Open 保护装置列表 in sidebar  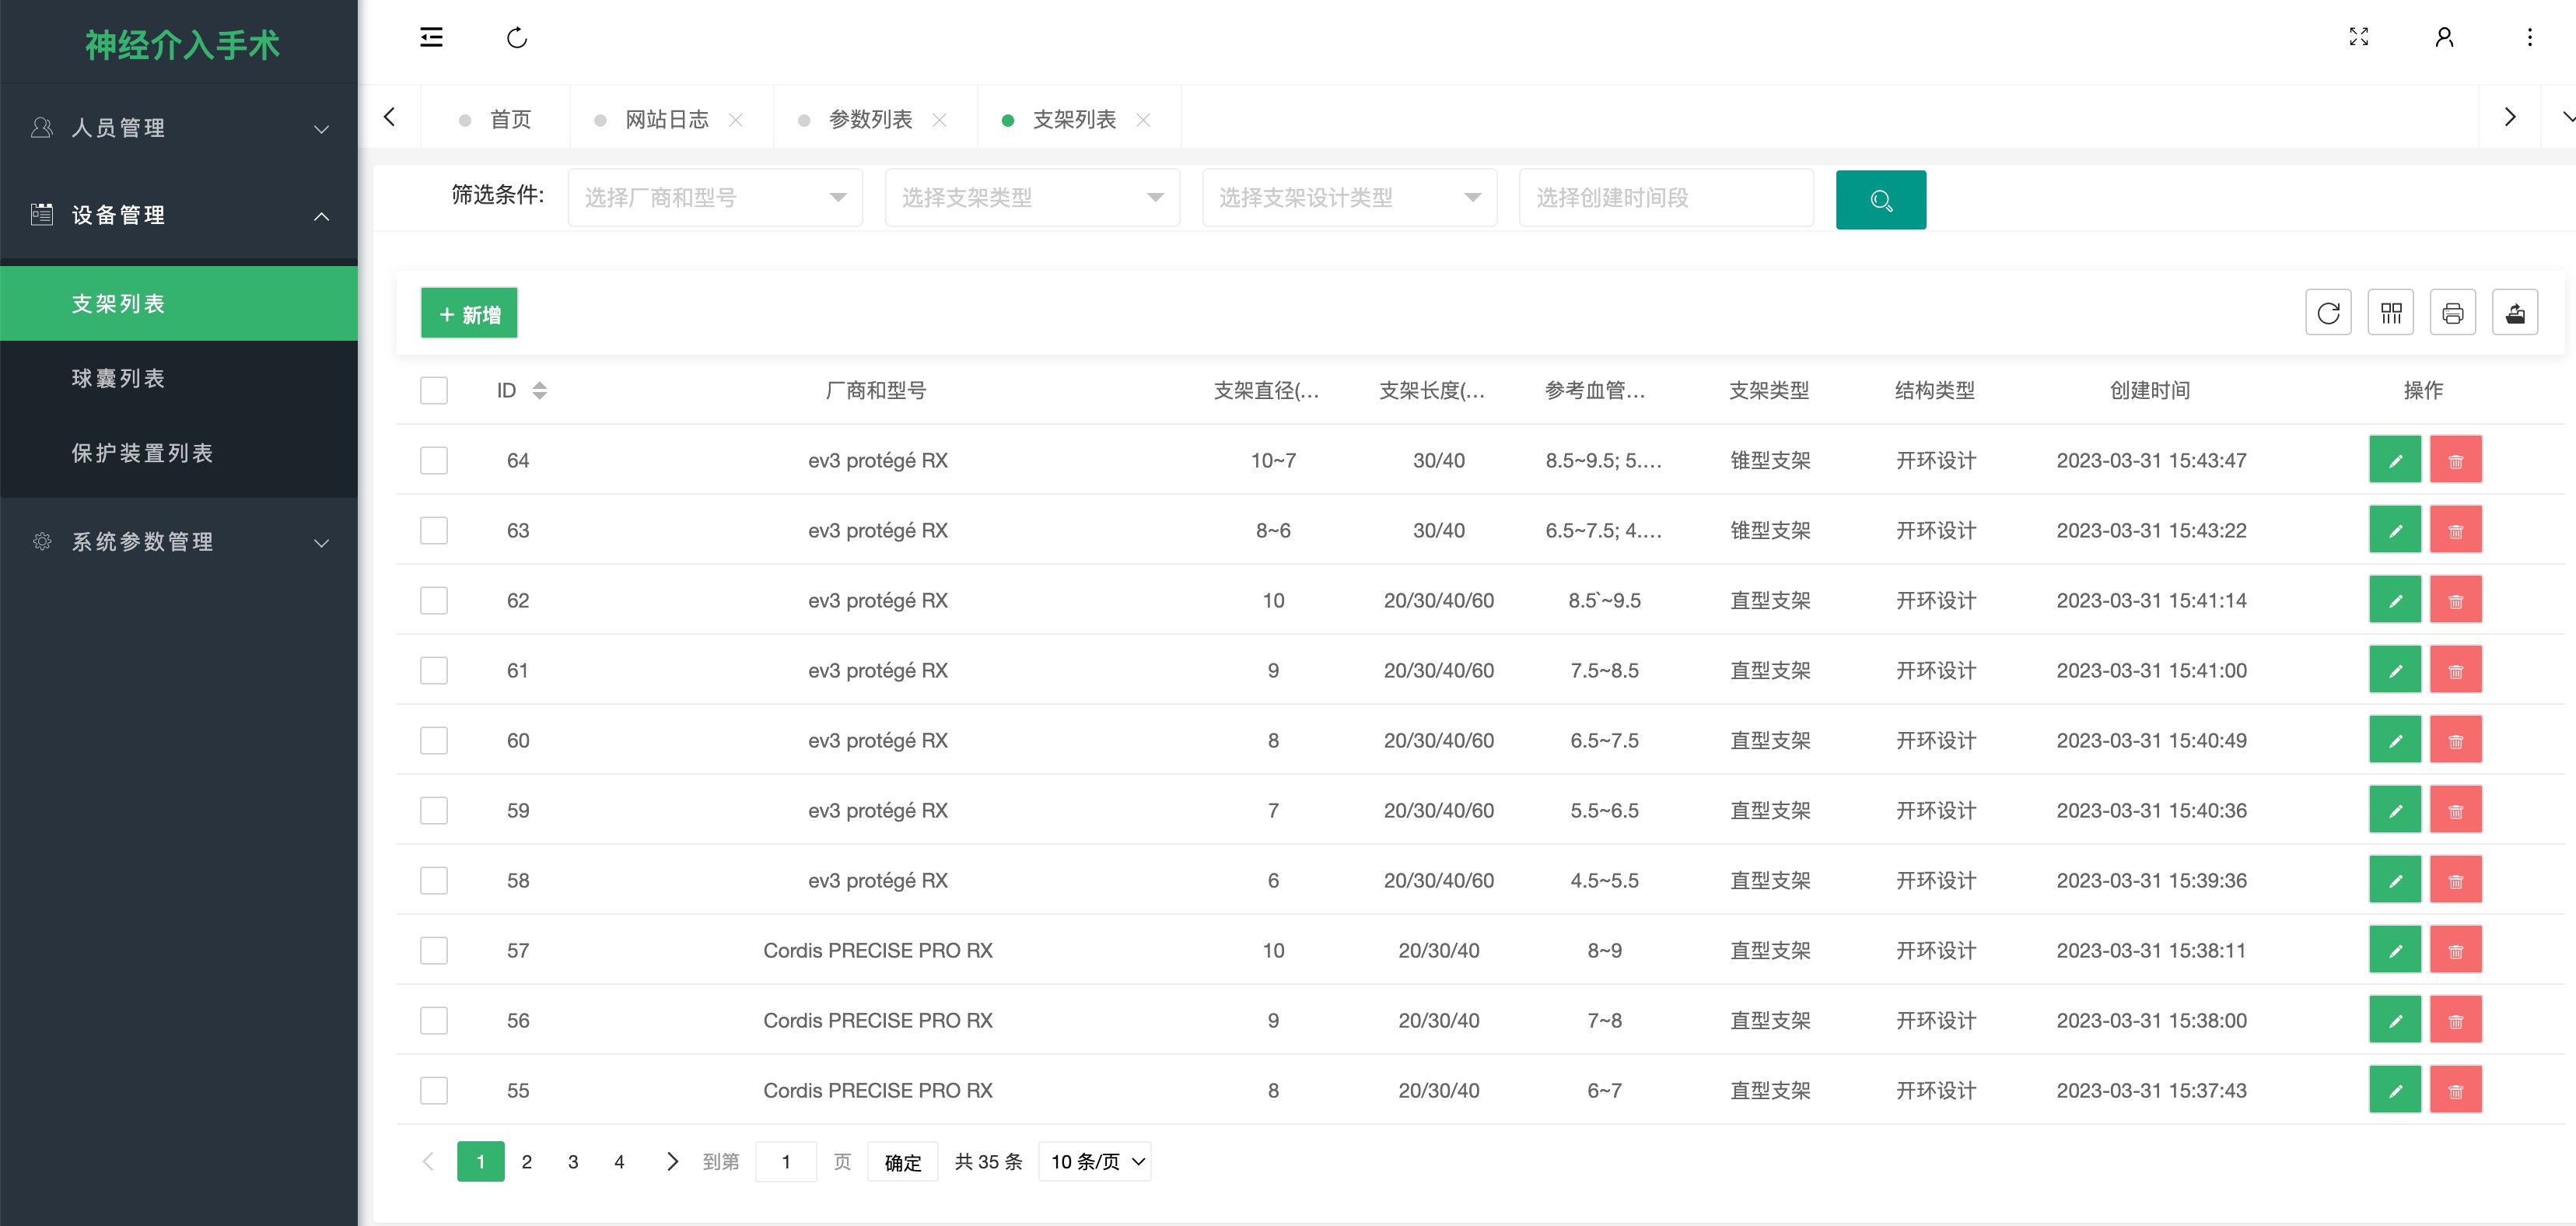pyautogui.click(x=179, y=453)
